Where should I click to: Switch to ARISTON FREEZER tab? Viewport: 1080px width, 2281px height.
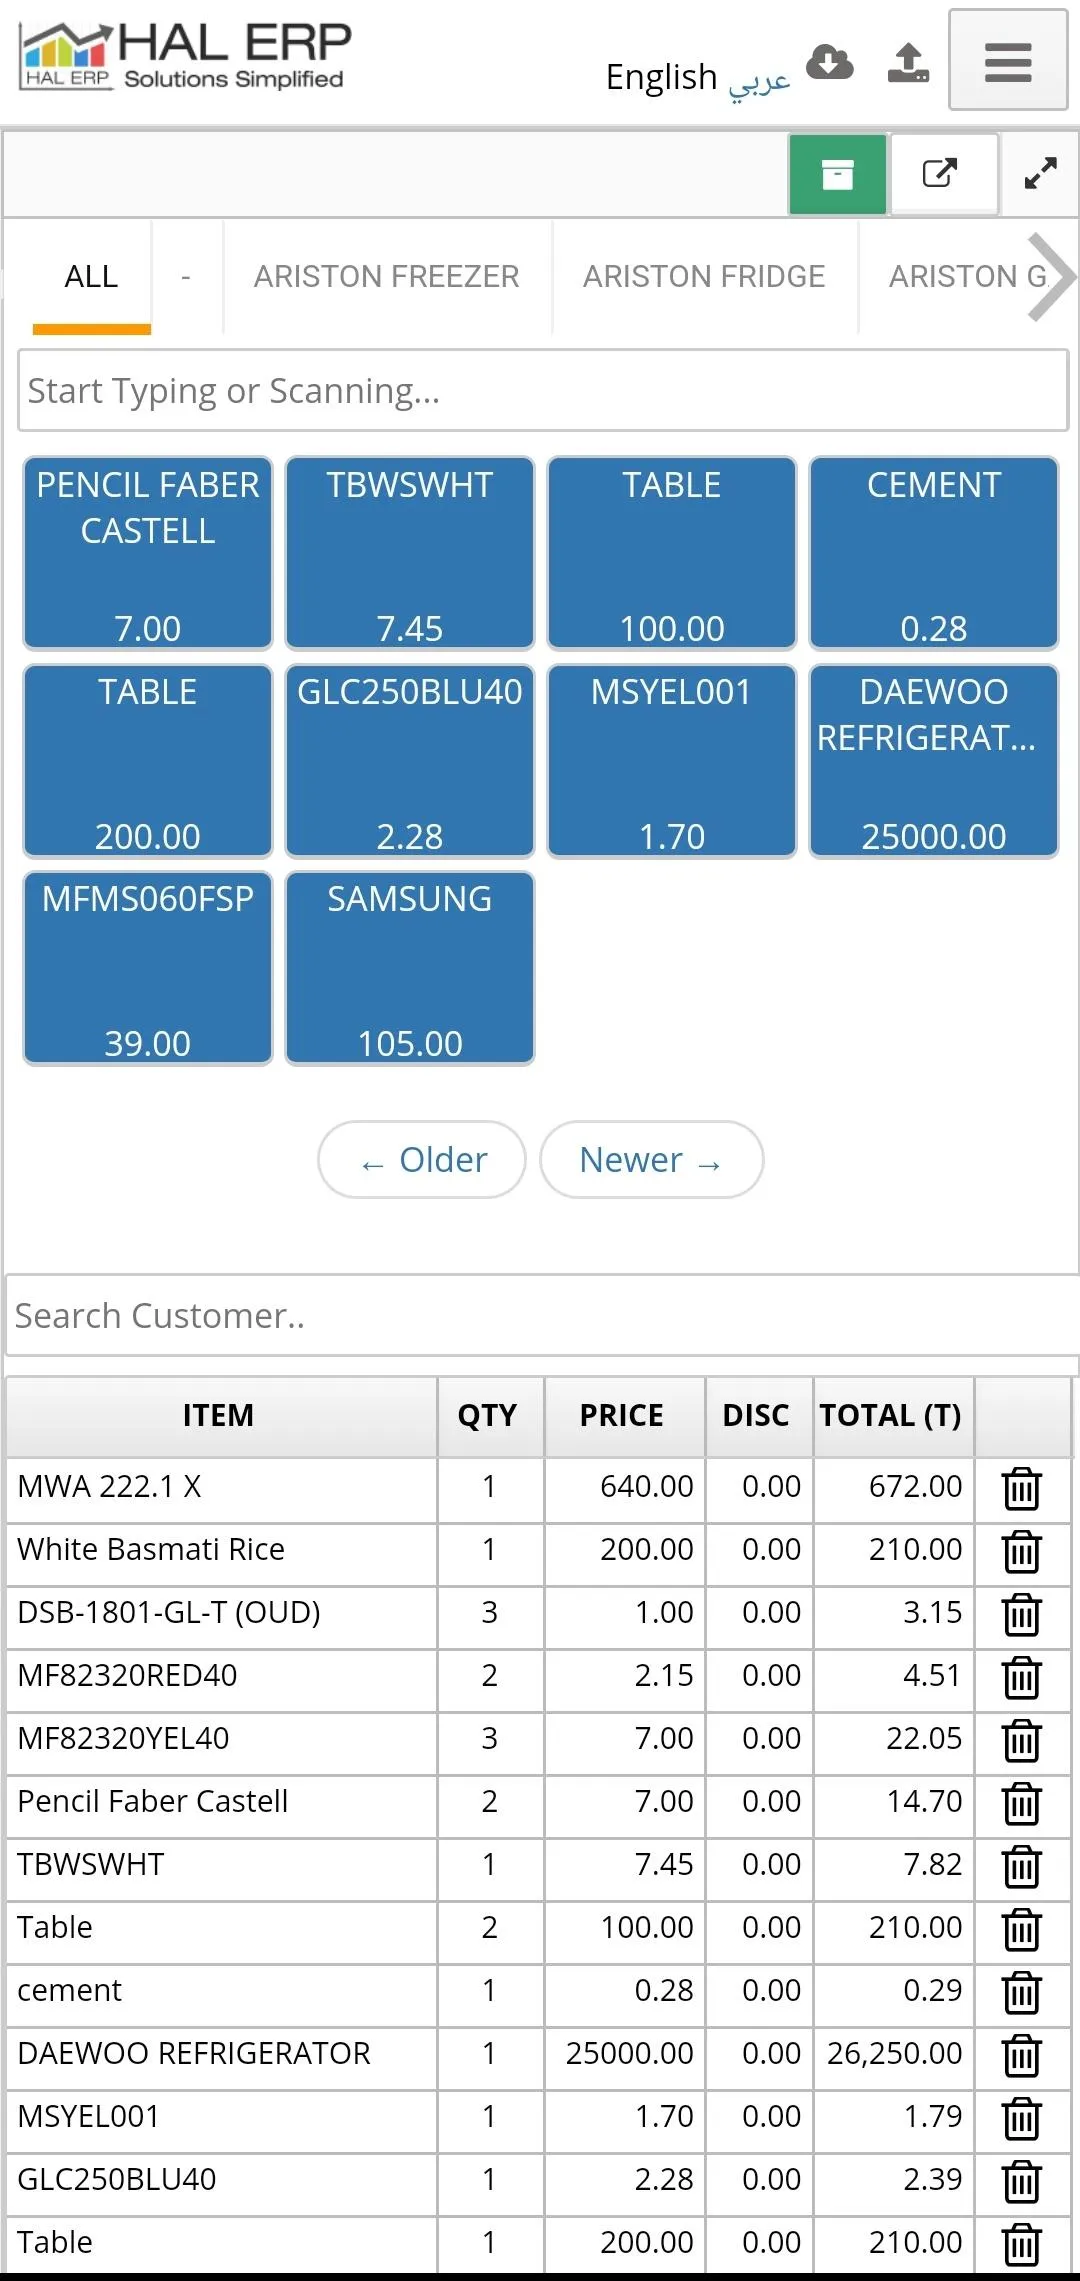386,276
